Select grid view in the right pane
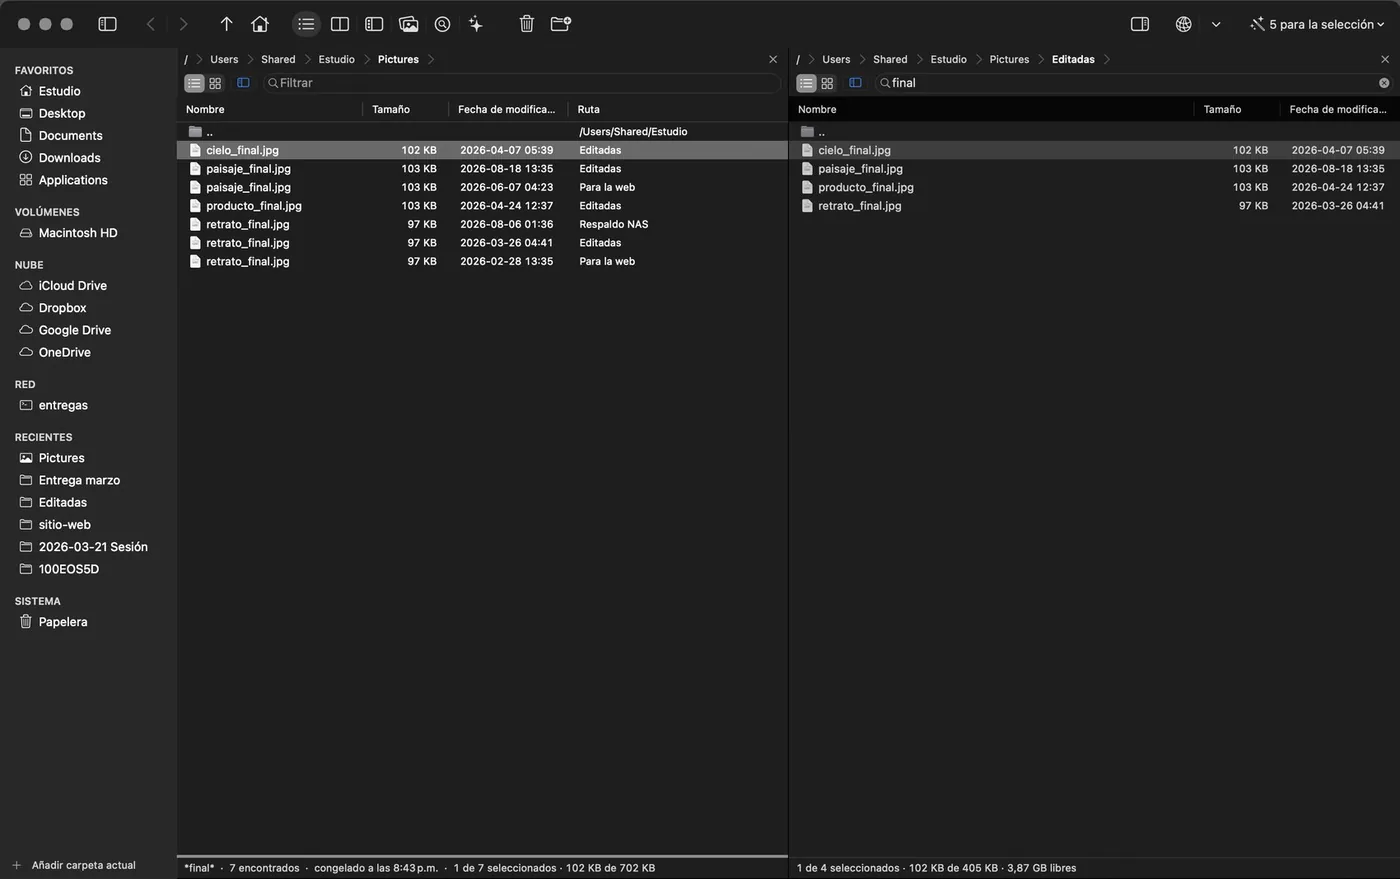This screenshot has height=879, width=1400. click(827, 83)
